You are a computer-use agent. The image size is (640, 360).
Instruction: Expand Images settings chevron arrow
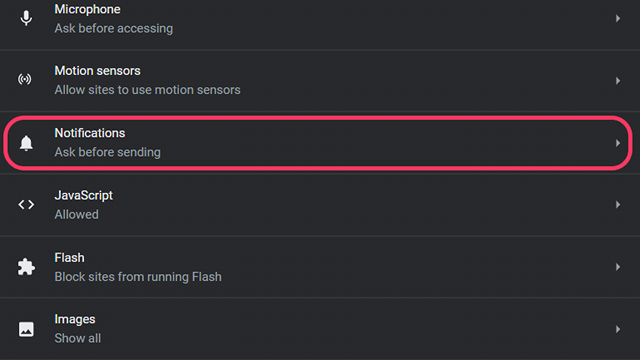[618, 329]
